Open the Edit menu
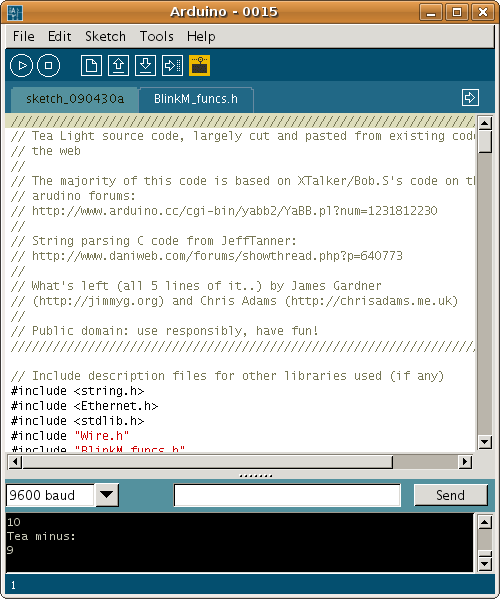The image size is (500, 599). coord(60,37)
